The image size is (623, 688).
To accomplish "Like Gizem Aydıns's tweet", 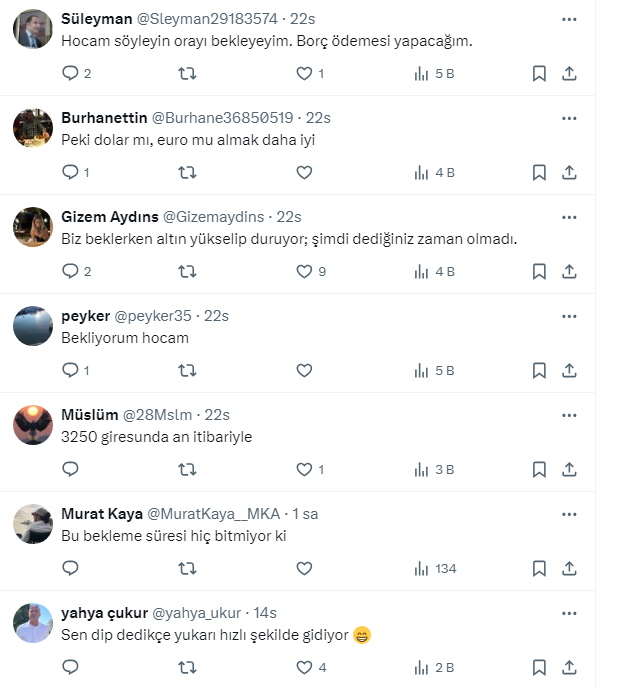I will [x=305, y=271].
